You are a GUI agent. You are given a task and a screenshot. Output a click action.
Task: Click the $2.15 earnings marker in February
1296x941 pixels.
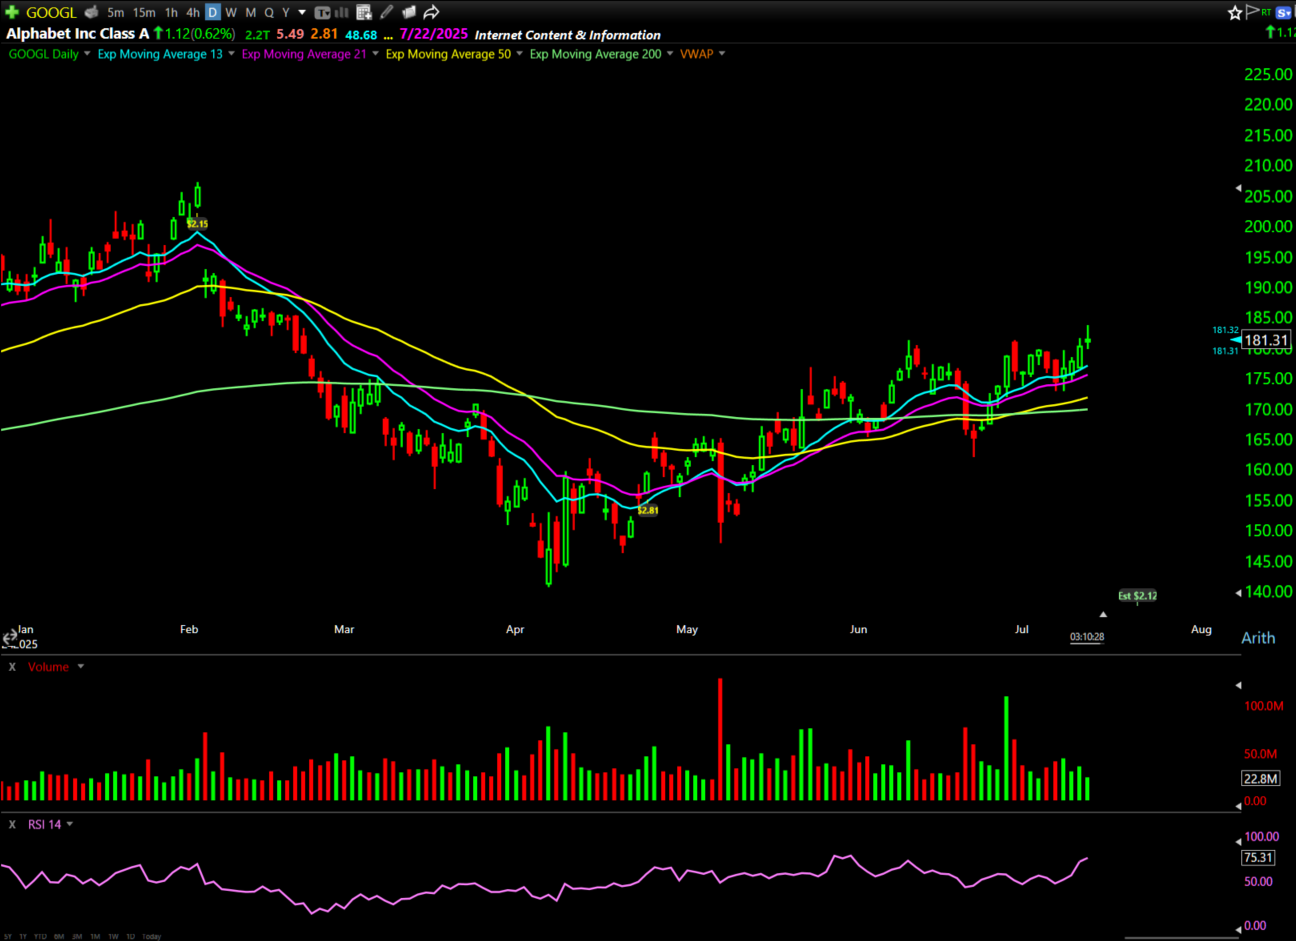tap(197, 224)
